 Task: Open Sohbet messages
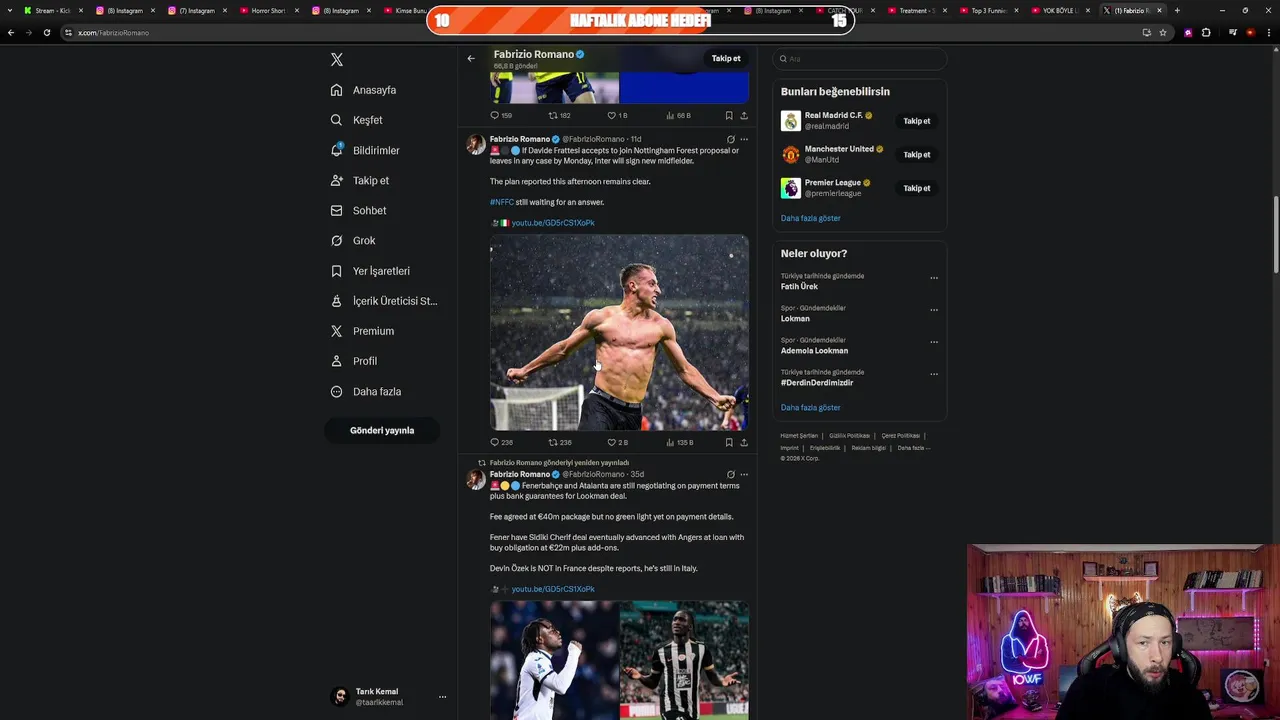coord(358,211)
